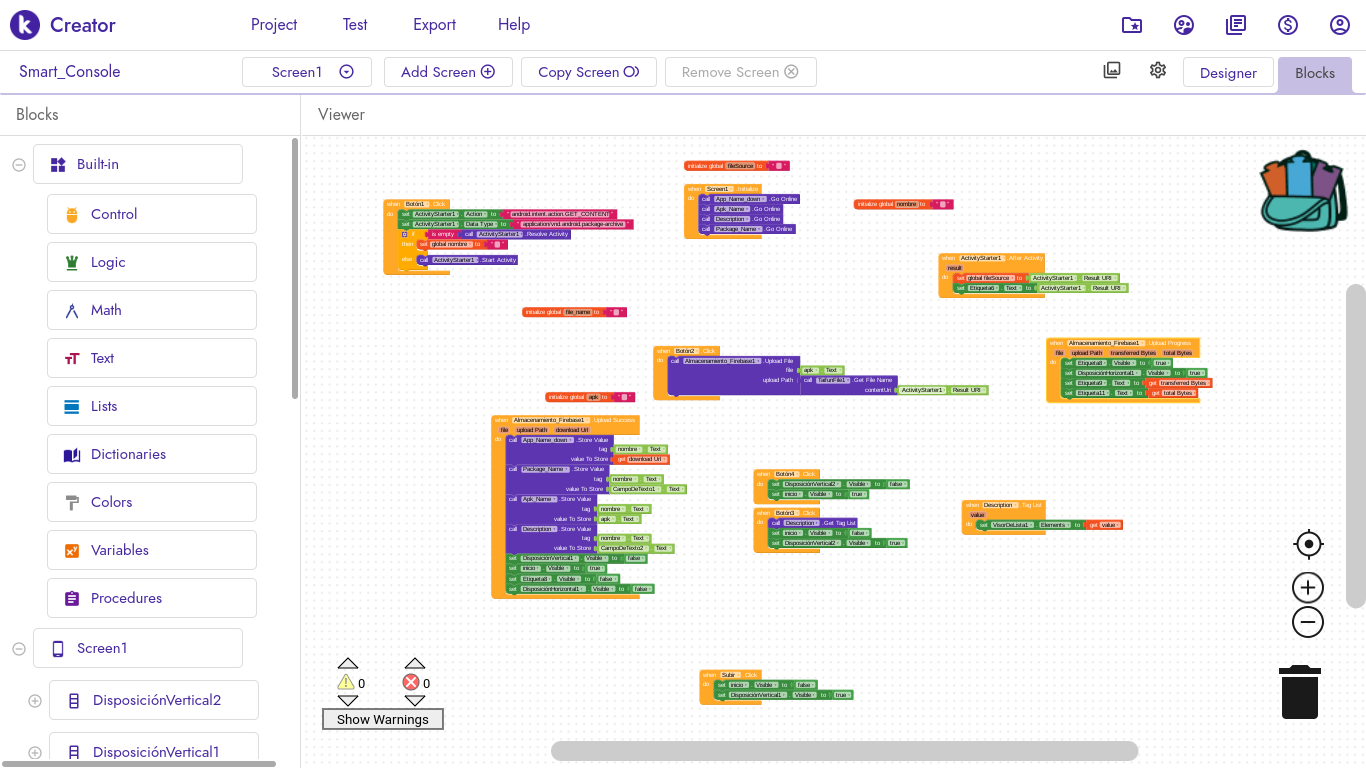Zoom out with the minus circle icon
The width and height of the screenshot is (1366, 768).
1308,622
